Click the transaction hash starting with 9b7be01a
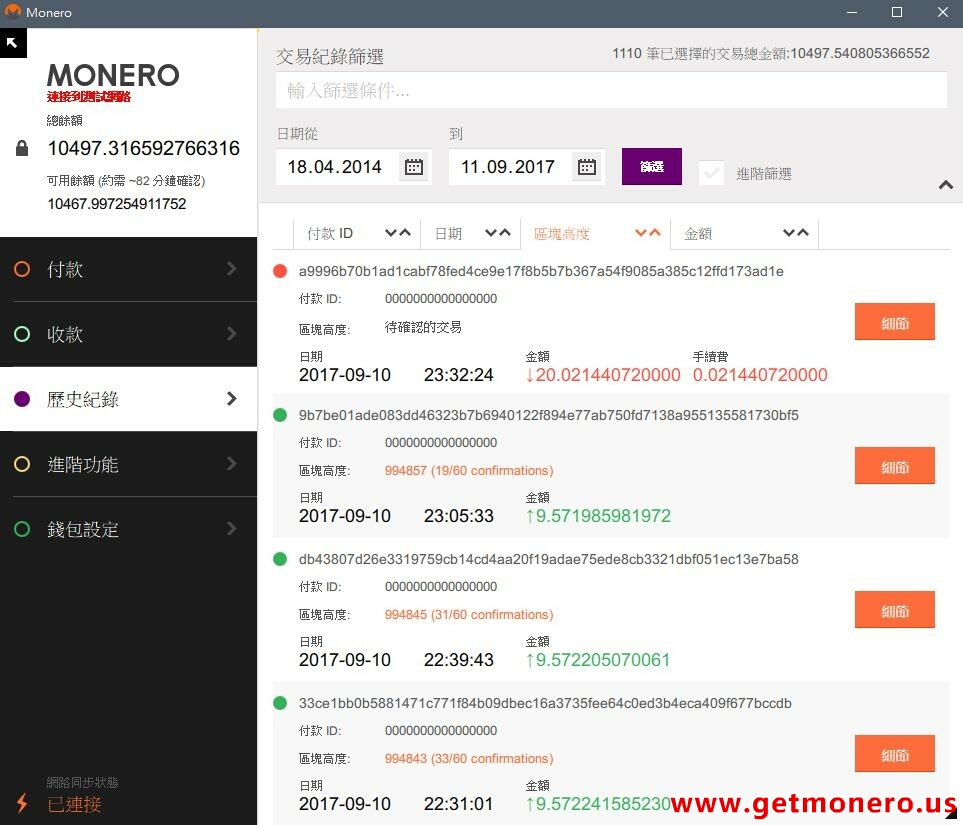The image size is (963, 825). 548,415
